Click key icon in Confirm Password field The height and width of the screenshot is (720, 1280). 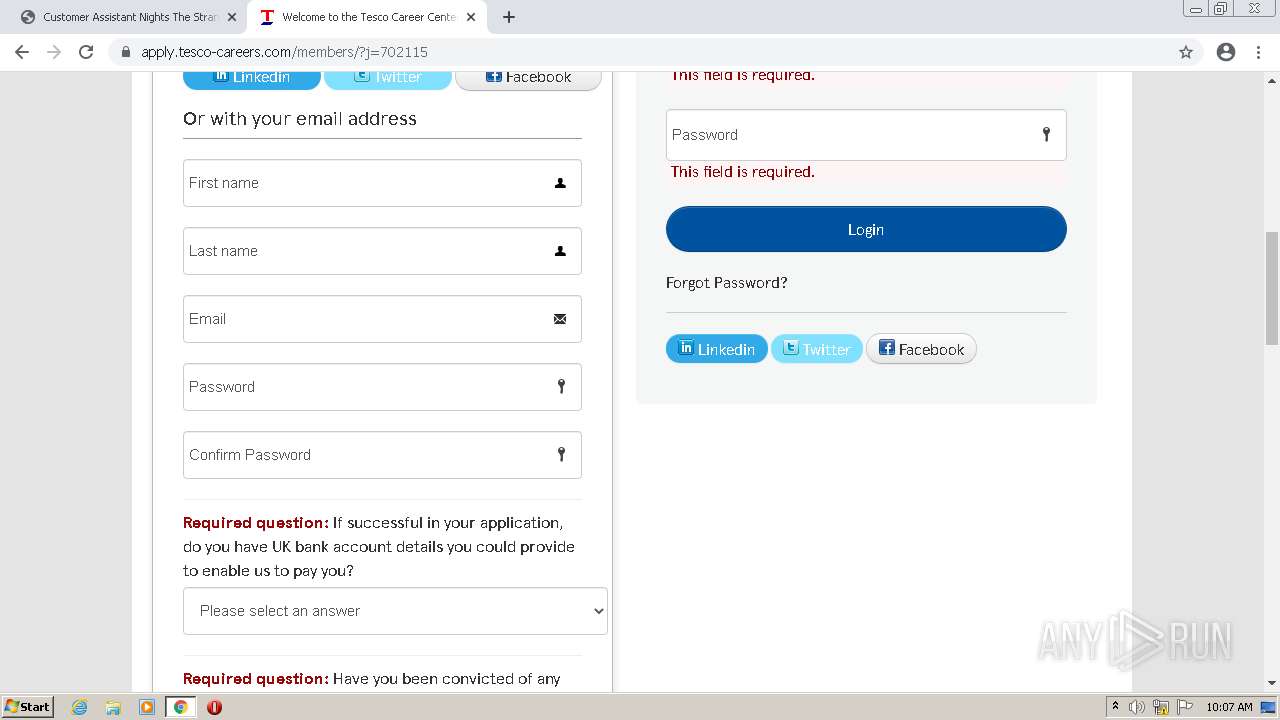click(561, 455)
